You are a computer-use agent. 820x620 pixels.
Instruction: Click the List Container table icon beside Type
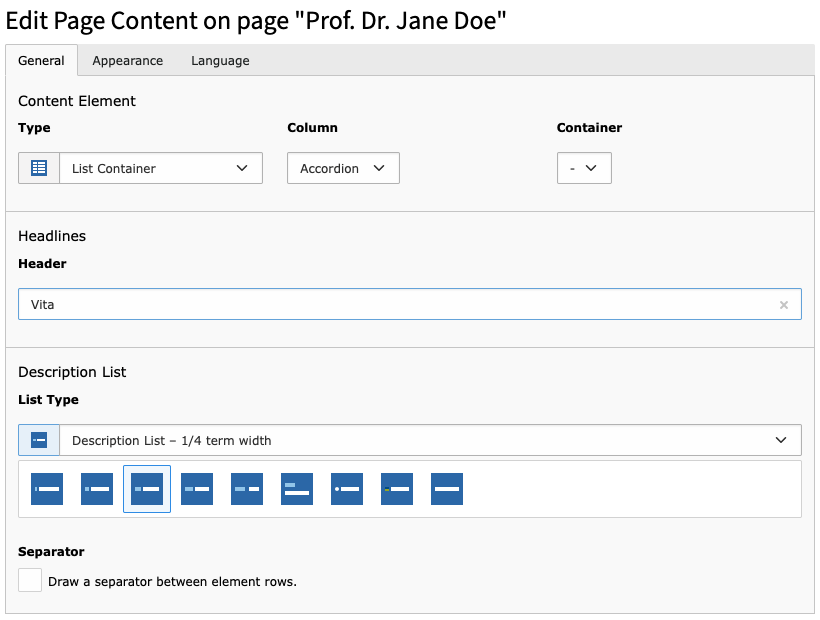click(x=39, y=168)
